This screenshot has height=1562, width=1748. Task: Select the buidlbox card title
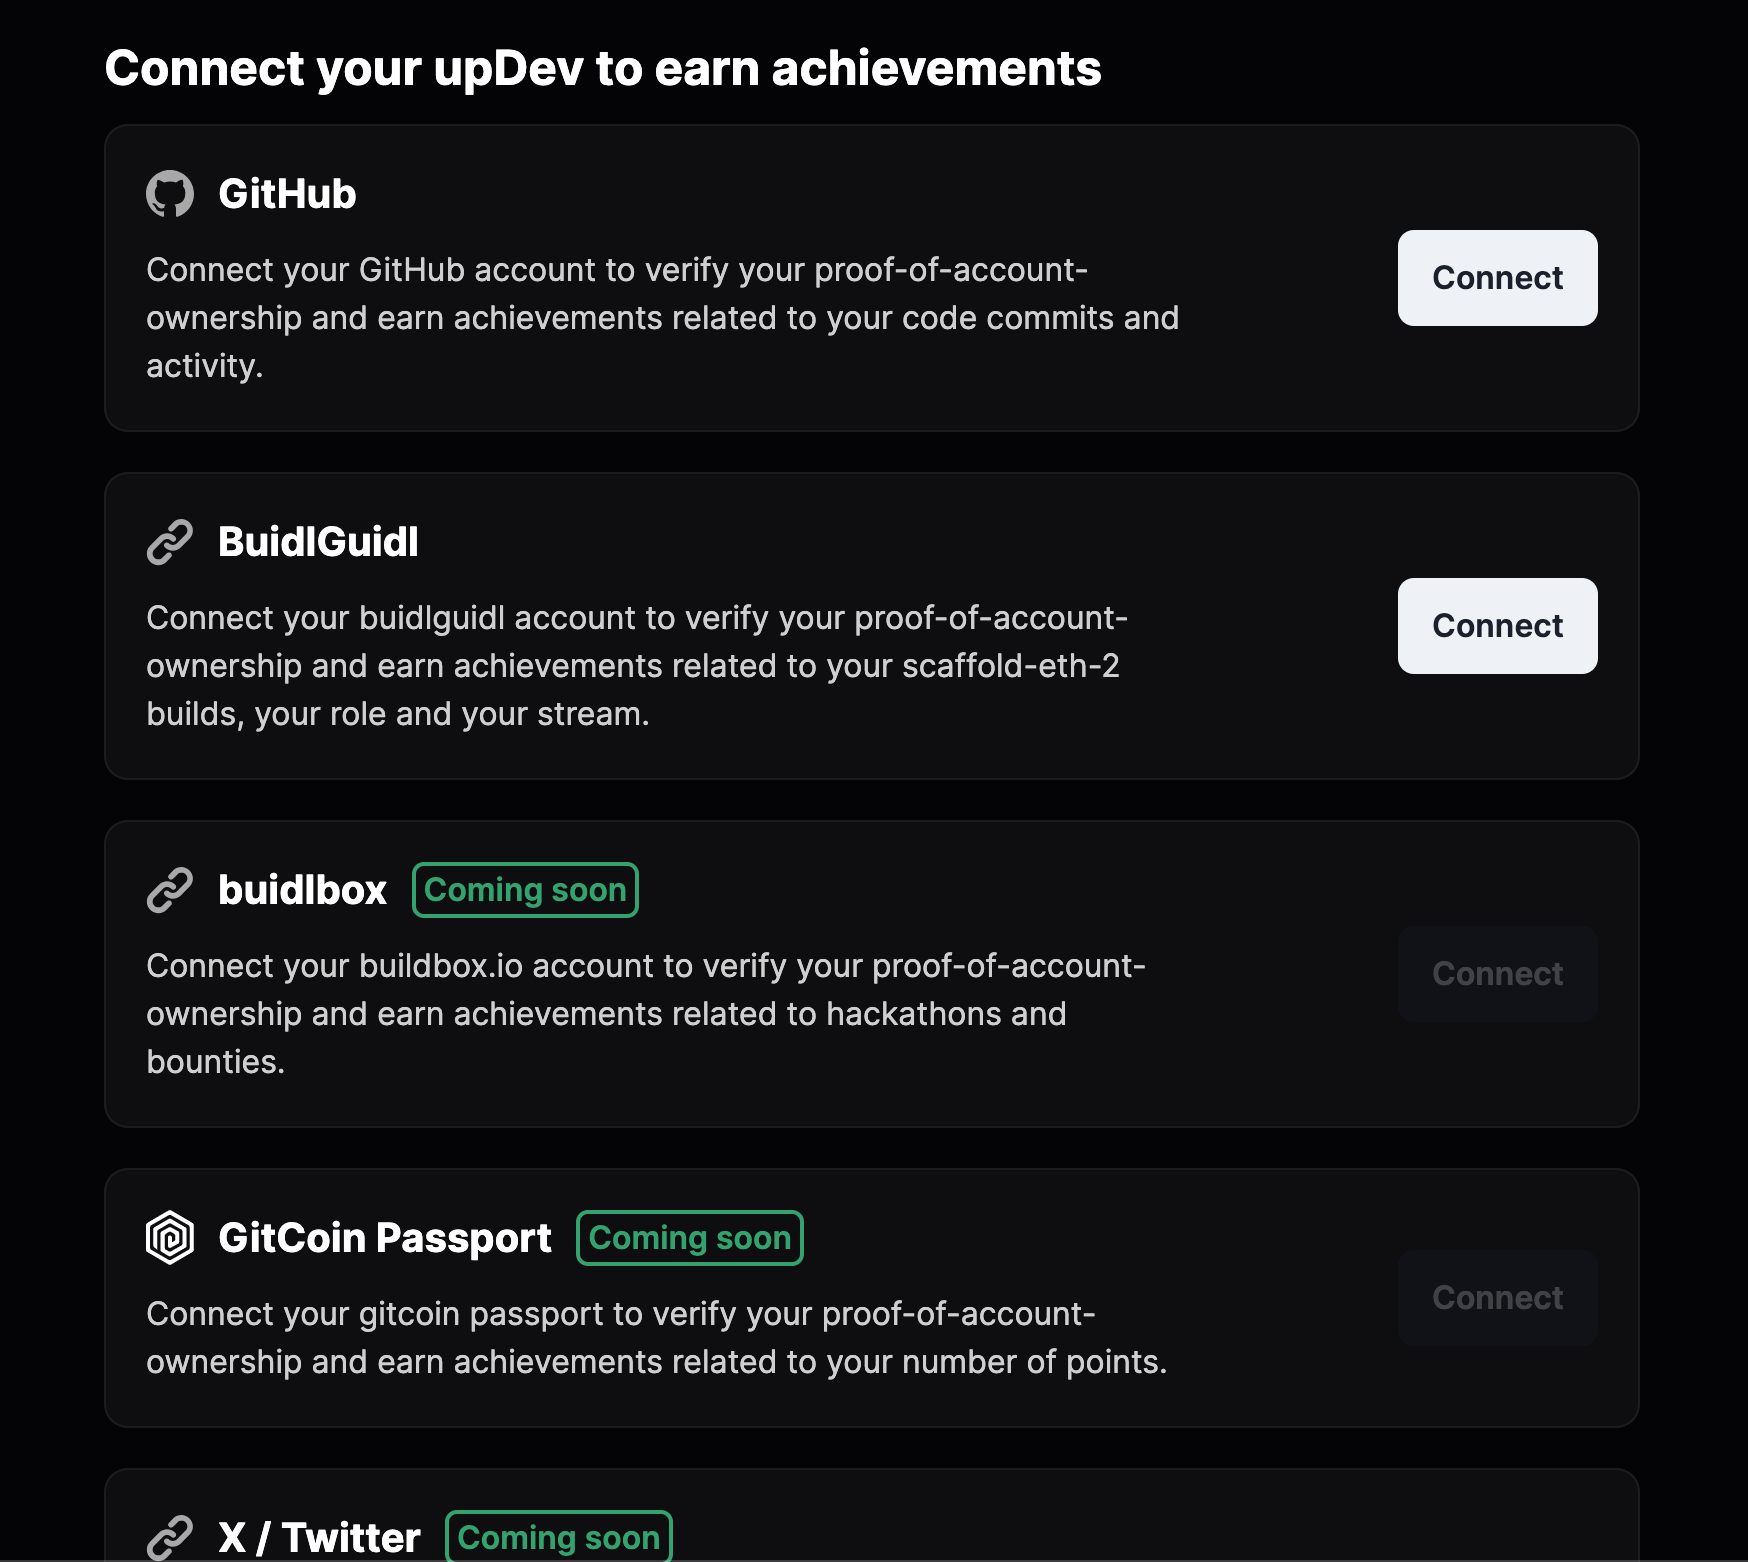click(x=302, y=890)
